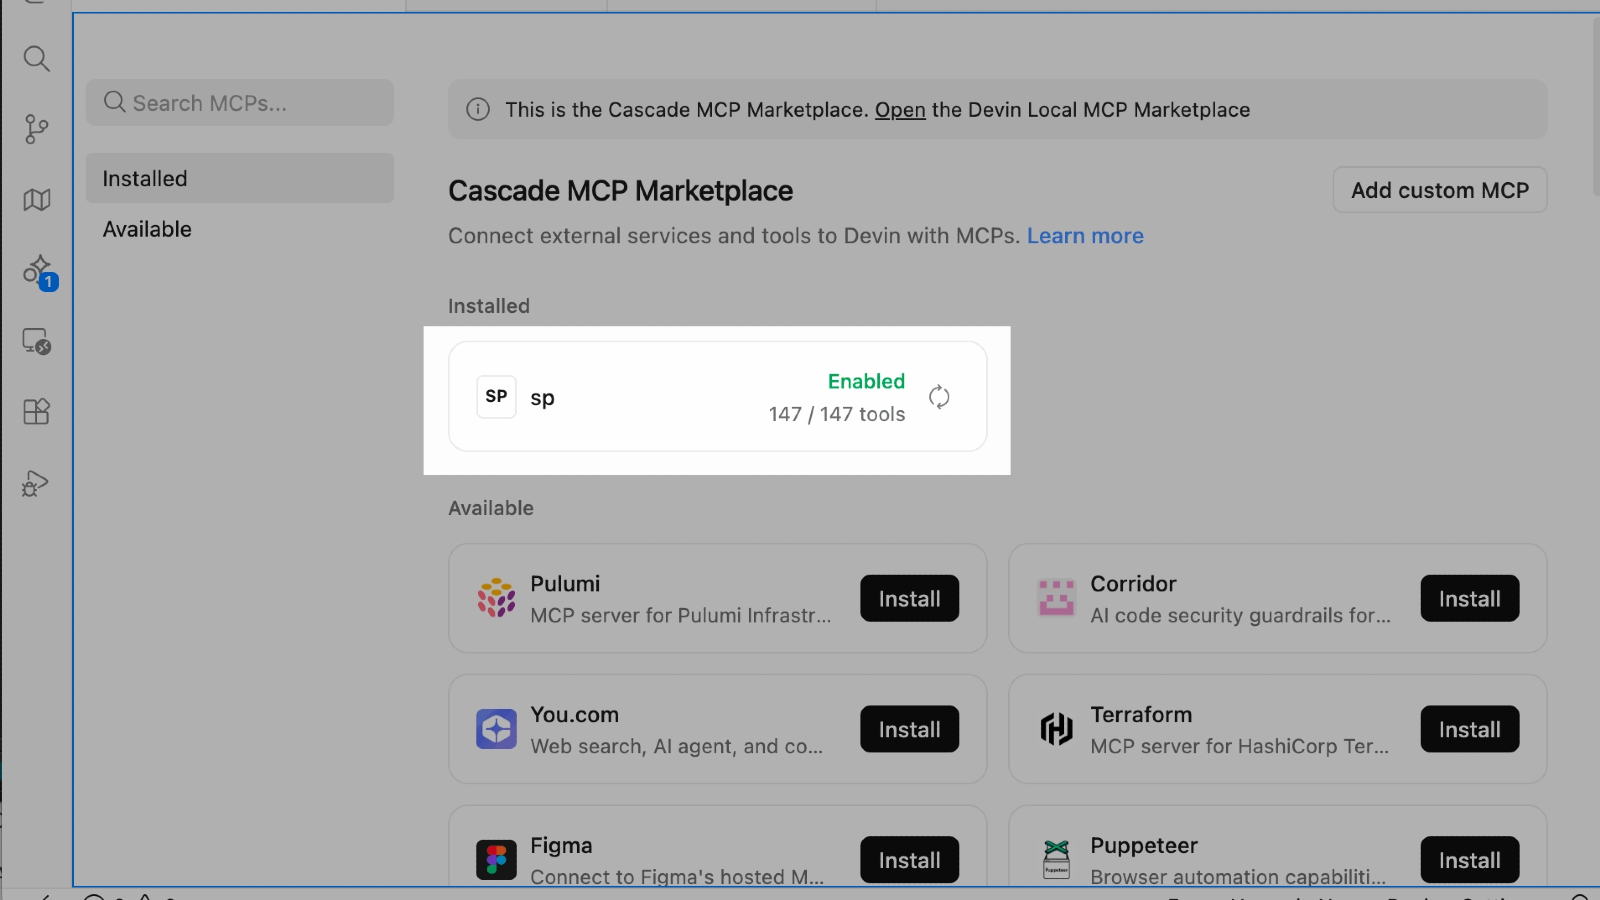Image resolution: width=1600 pixels, height=900 pixels.
Task: Click the Puppeteer logo icon
Action: pyautogui.click(x=1056, y=860)
